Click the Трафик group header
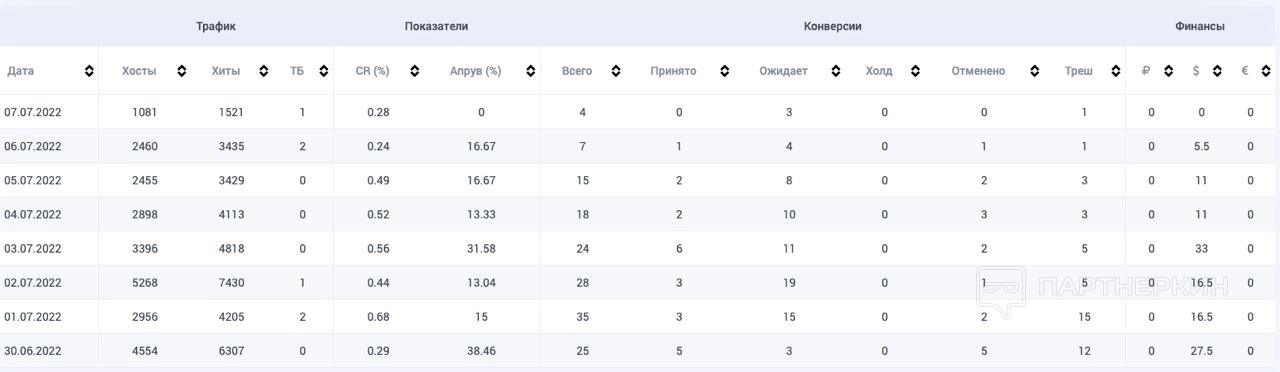 coord(216,27)
